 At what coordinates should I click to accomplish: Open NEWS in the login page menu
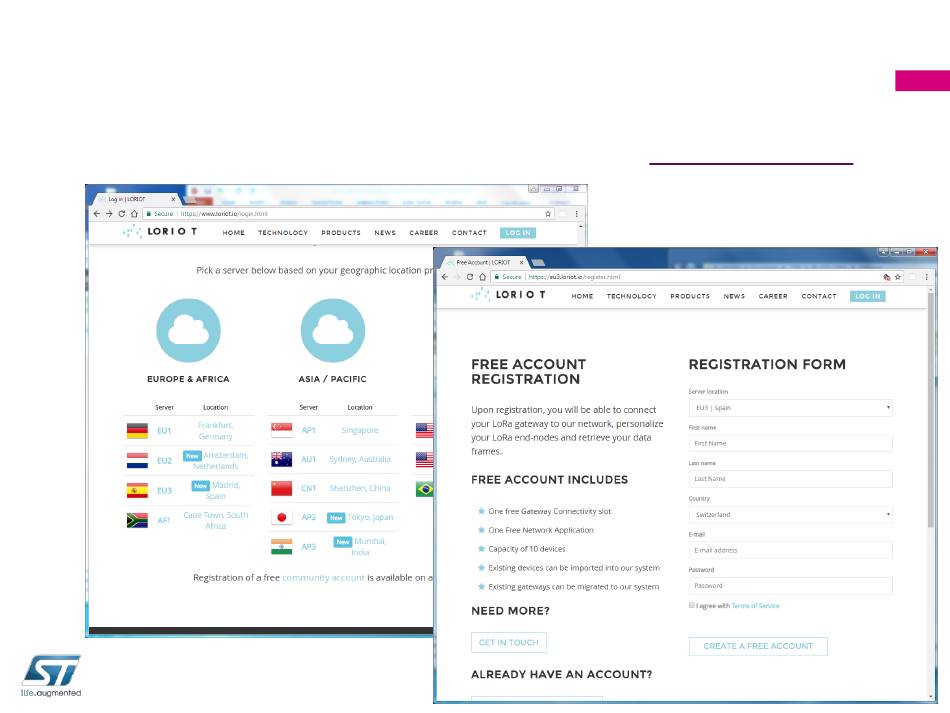385,233
